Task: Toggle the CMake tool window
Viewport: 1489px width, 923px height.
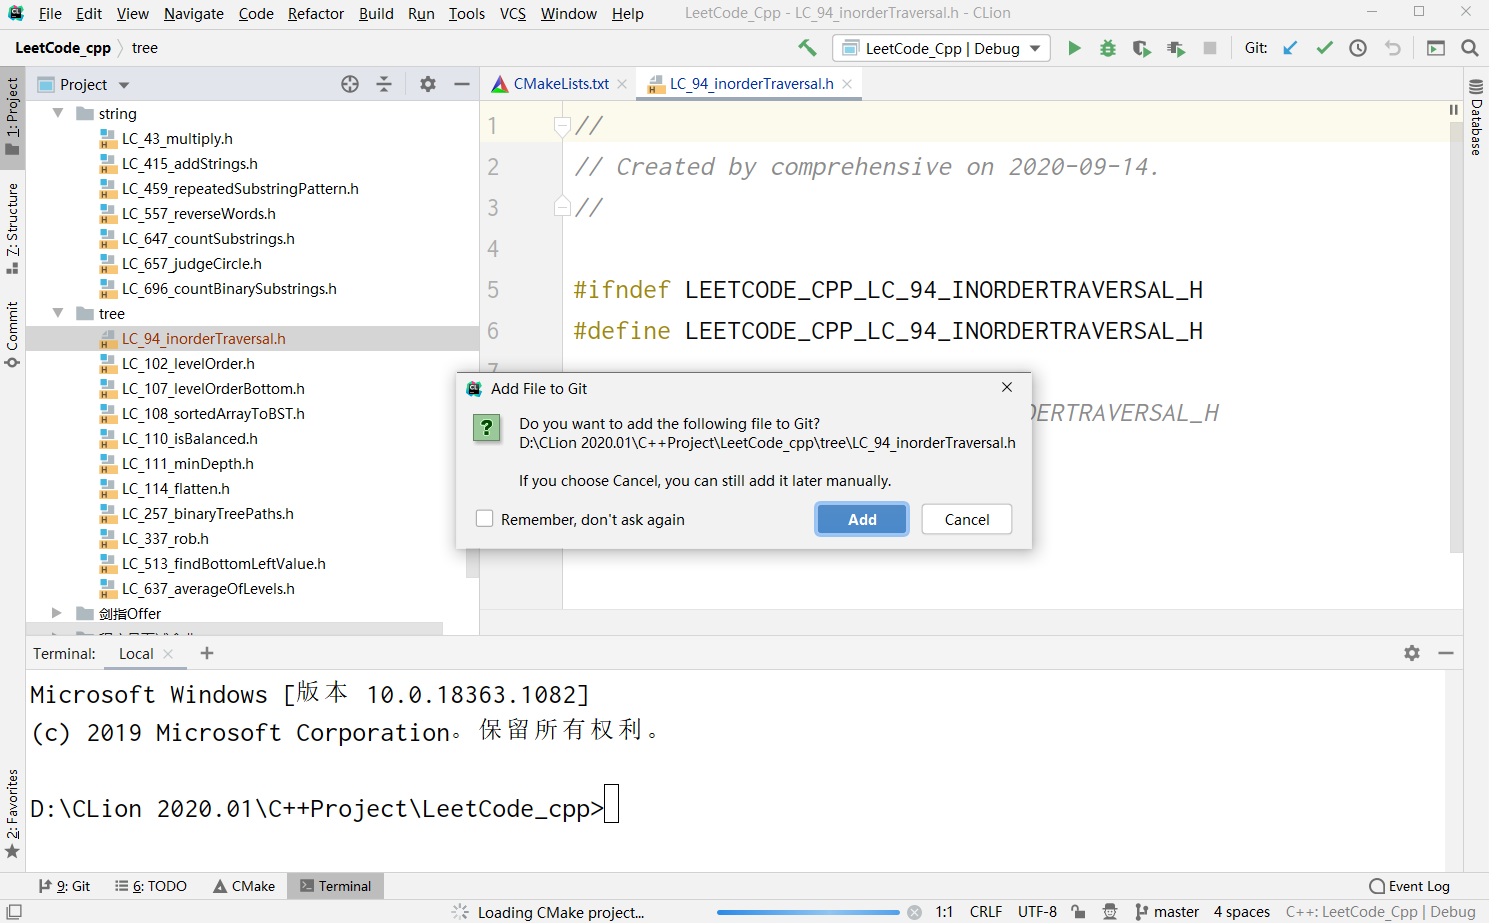Action: pyautogui.click(x=244, y=886)
